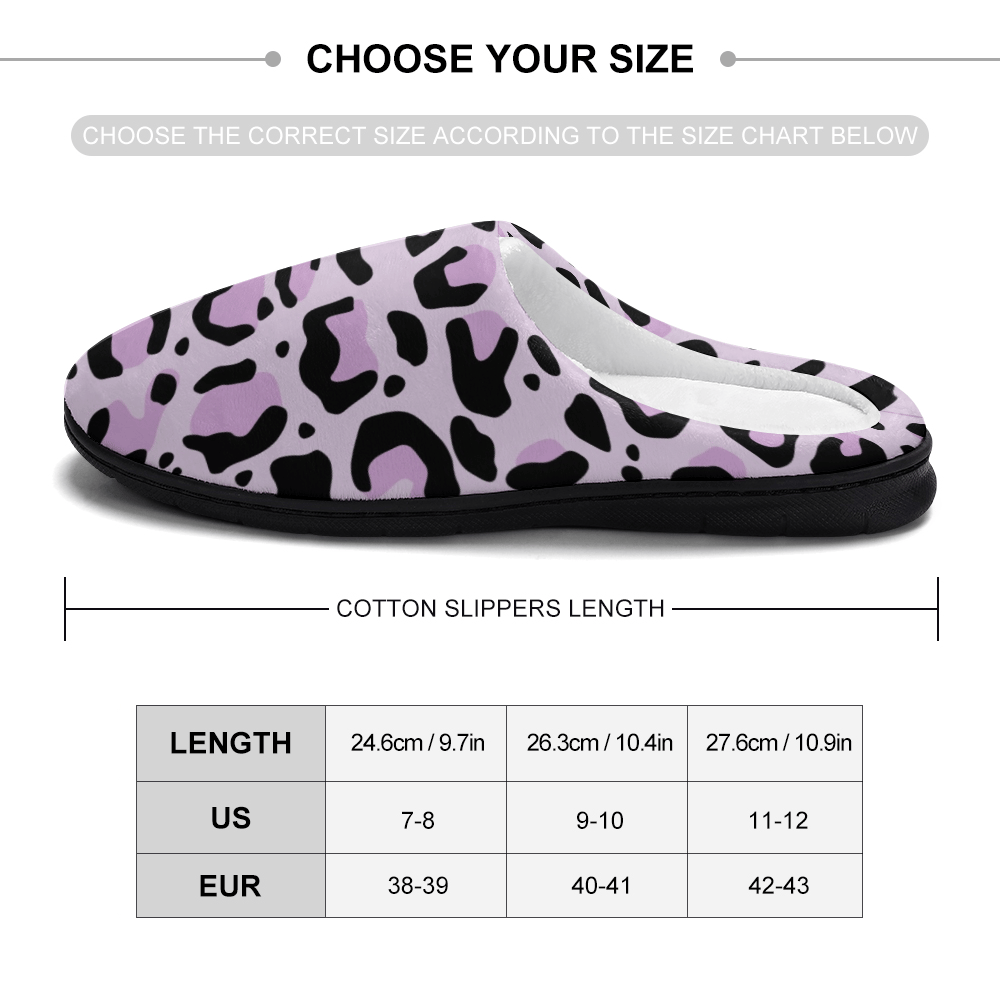Select EUR size 42-43
This screenshot has height=1000, width=1000.
tap(777, 886)
